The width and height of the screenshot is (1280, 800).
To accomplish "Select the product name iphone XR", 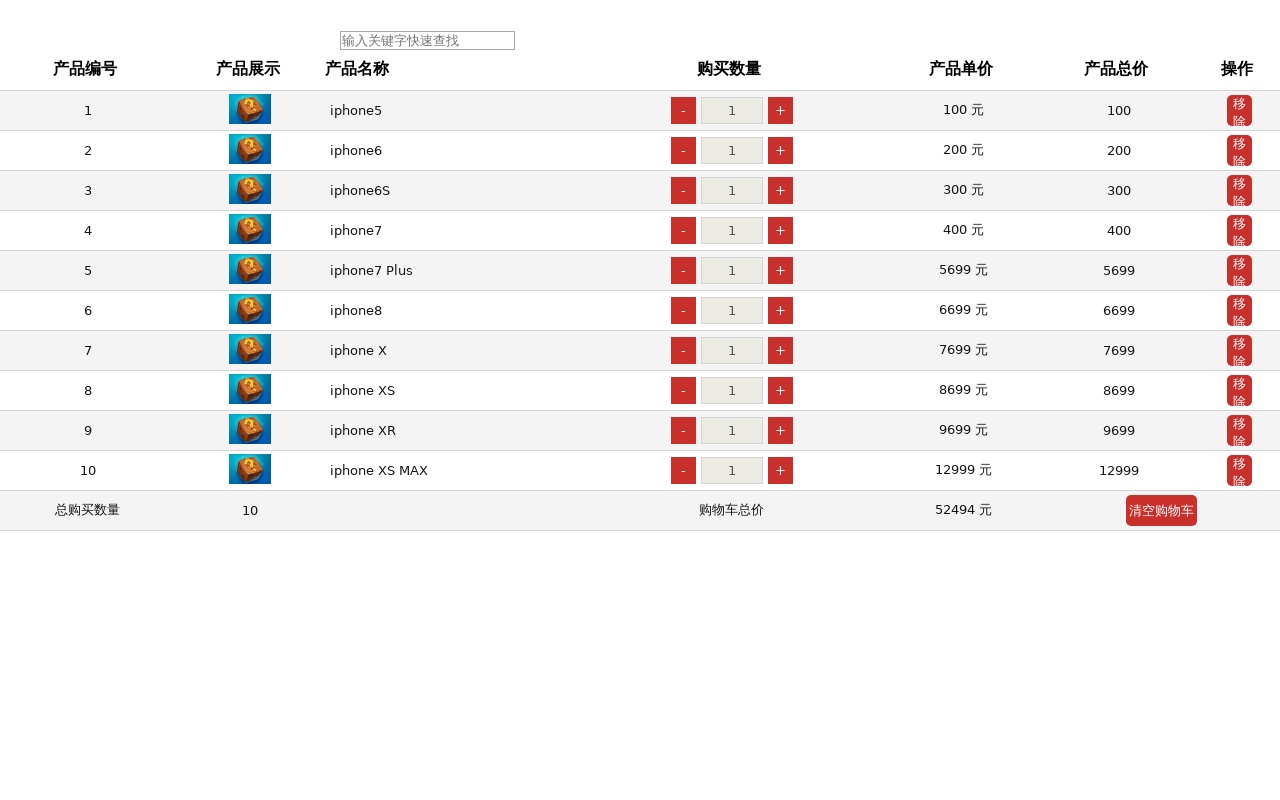I will pos(363,430).
